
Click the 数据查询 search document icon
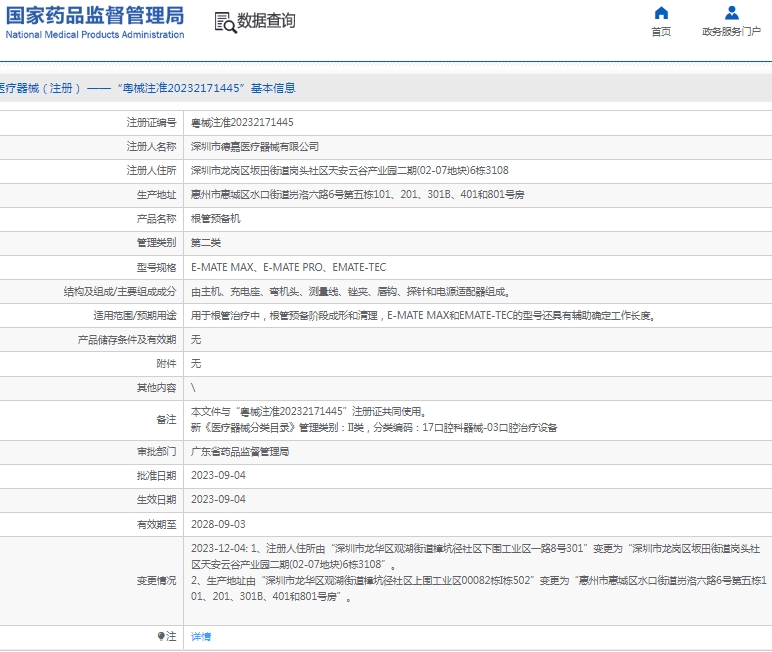[225, 22]
